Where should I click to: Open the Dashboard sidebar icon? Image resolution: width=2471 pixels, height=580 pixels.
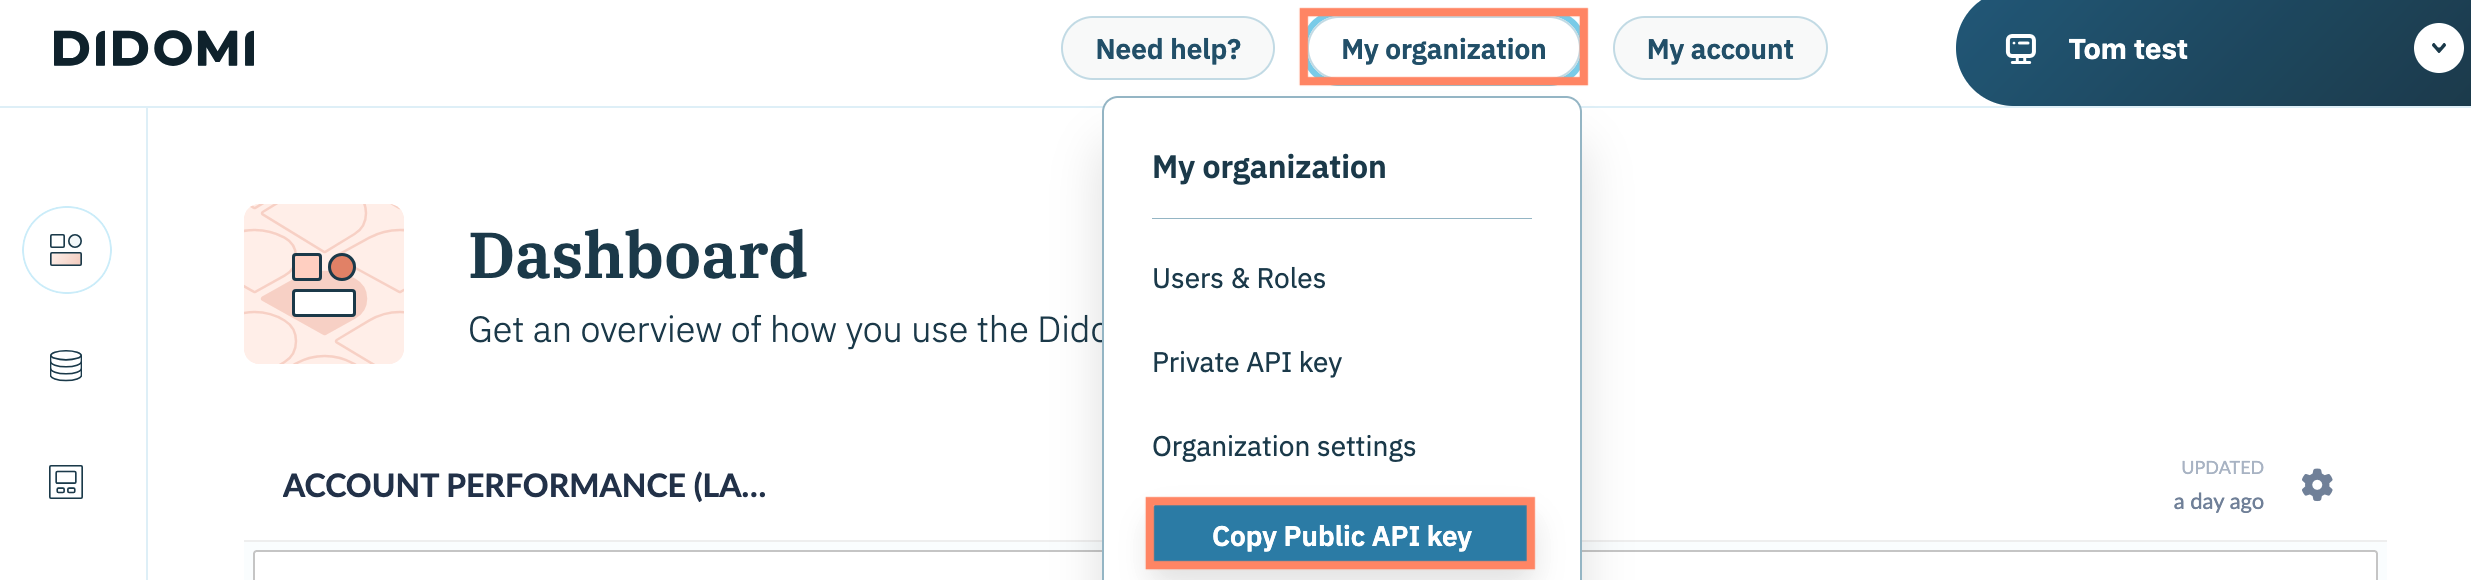pyautogui.click(x=66, y=250)
